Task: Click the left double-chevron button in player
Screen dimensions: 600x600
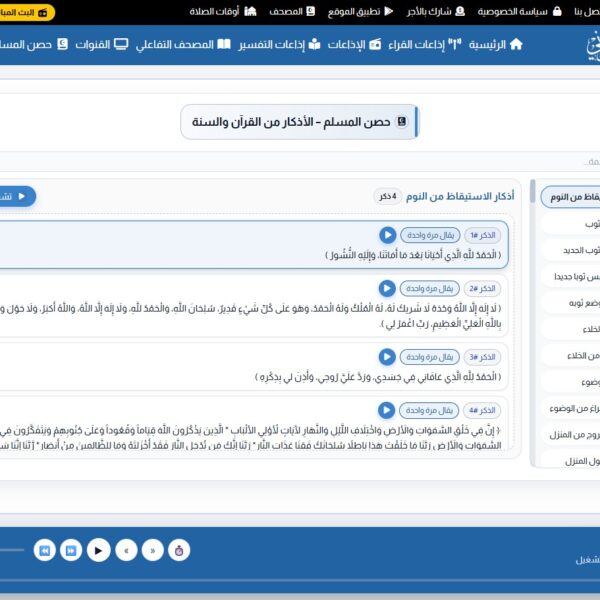Action: point(126,549)
